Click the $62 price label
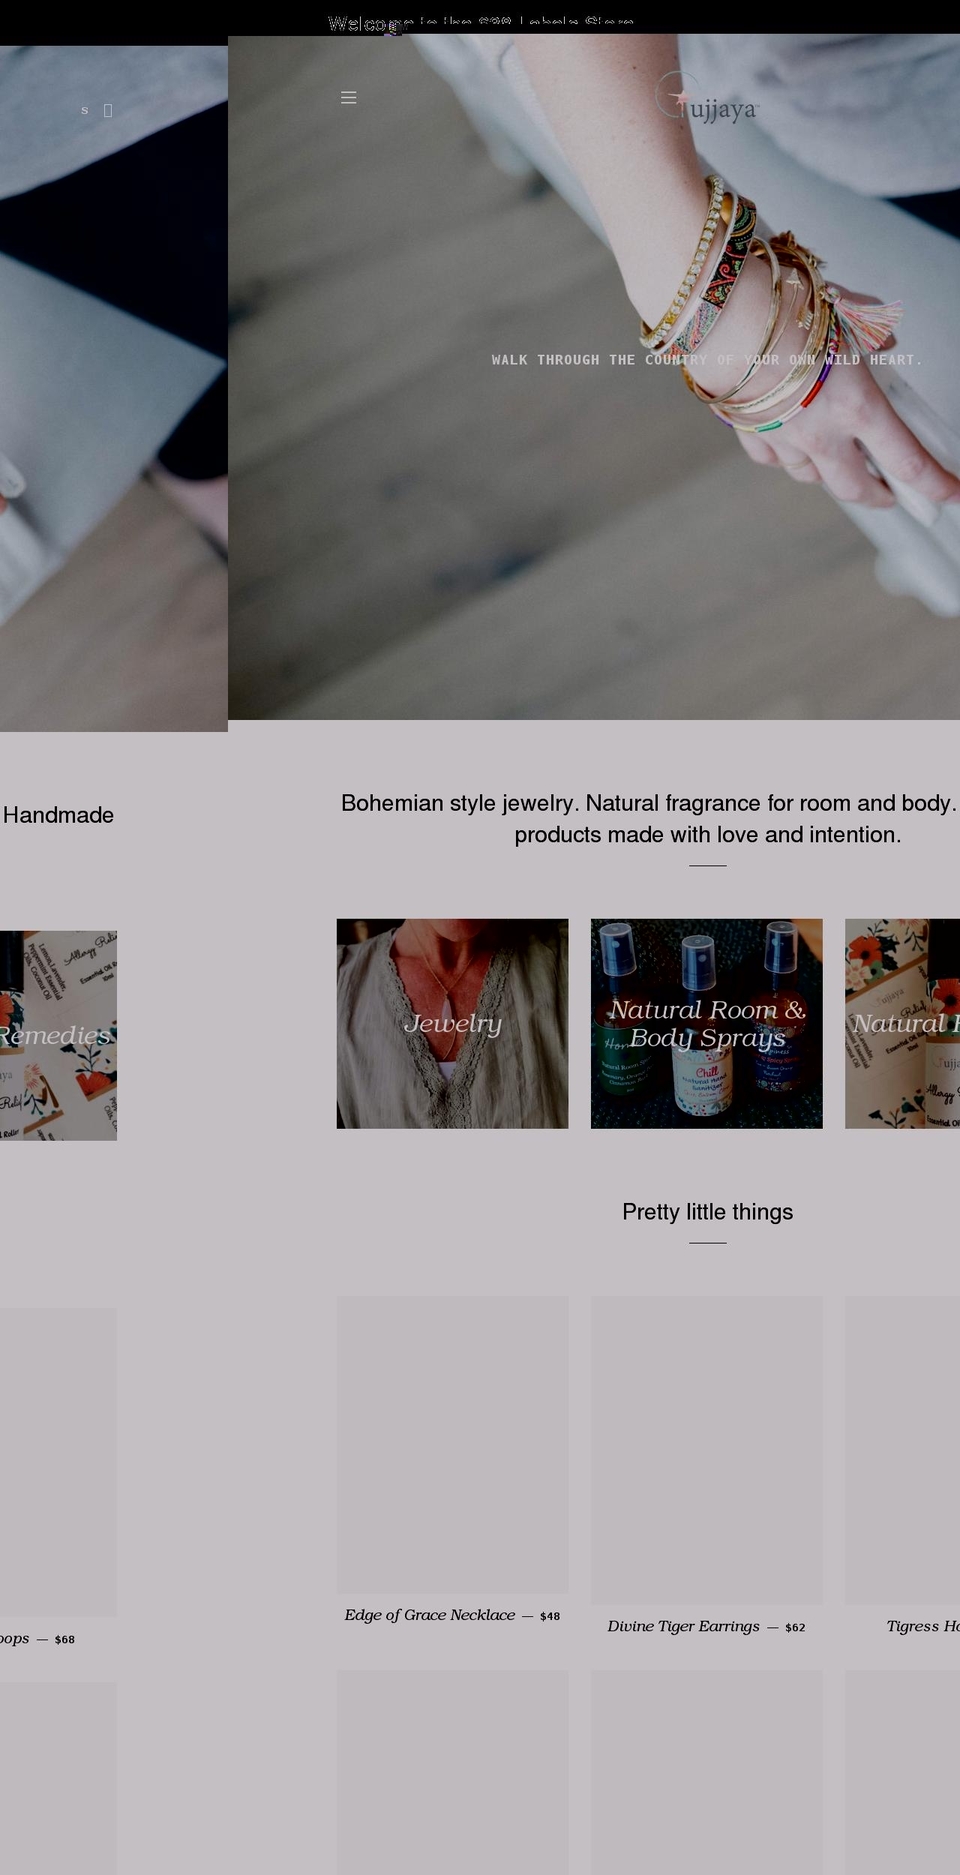Screen dimensions: 960x1875 (795, 1627)
